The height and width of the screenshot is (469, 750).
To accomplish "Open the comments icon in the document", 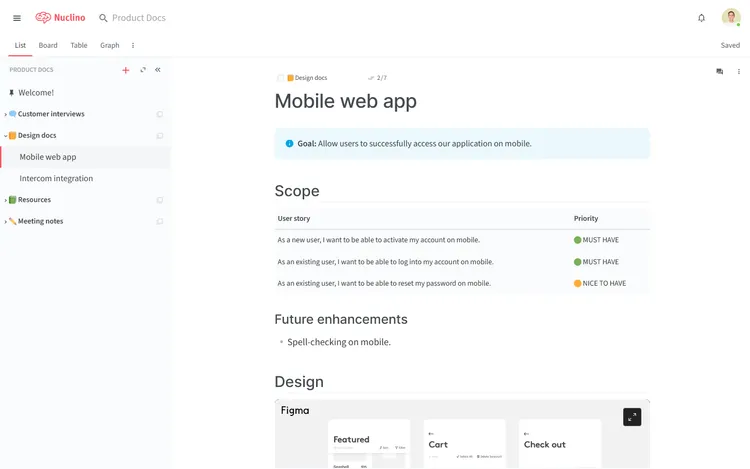I will point(719,71).
